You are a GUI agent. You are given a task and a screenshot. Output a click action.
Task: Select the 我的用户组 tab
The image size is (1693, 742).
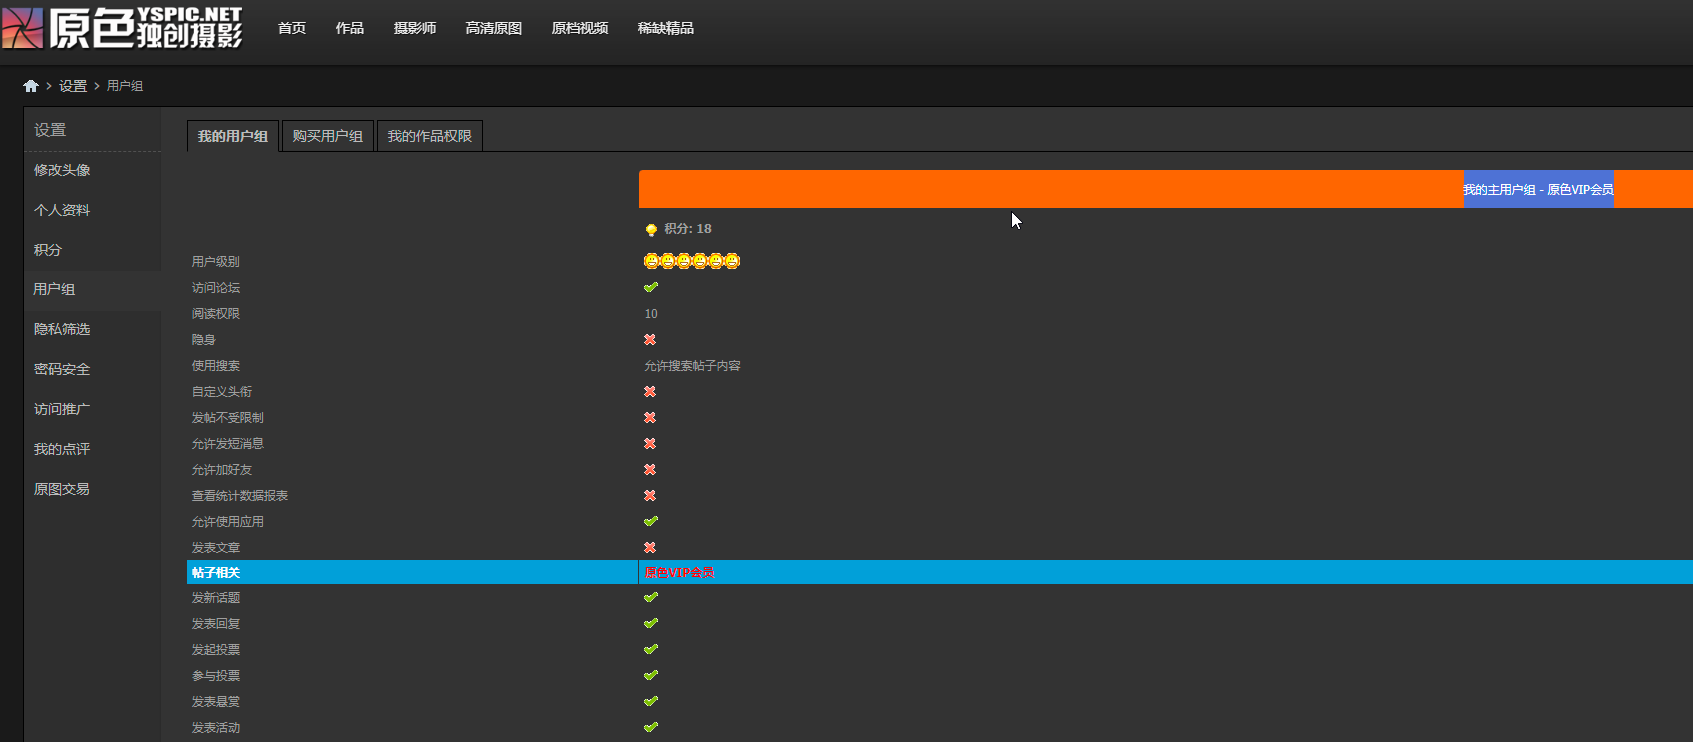coord(233,136)
